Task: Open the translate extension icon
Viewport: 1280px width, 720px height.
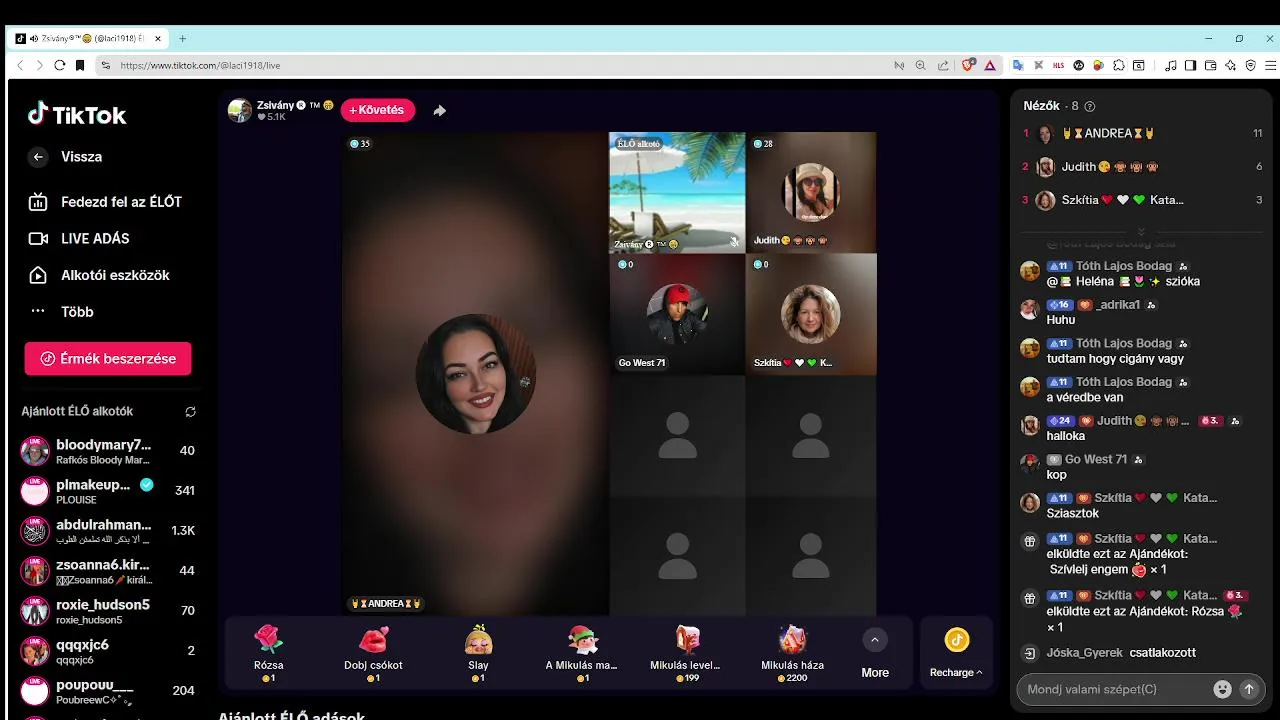Action: (1018, 65)
